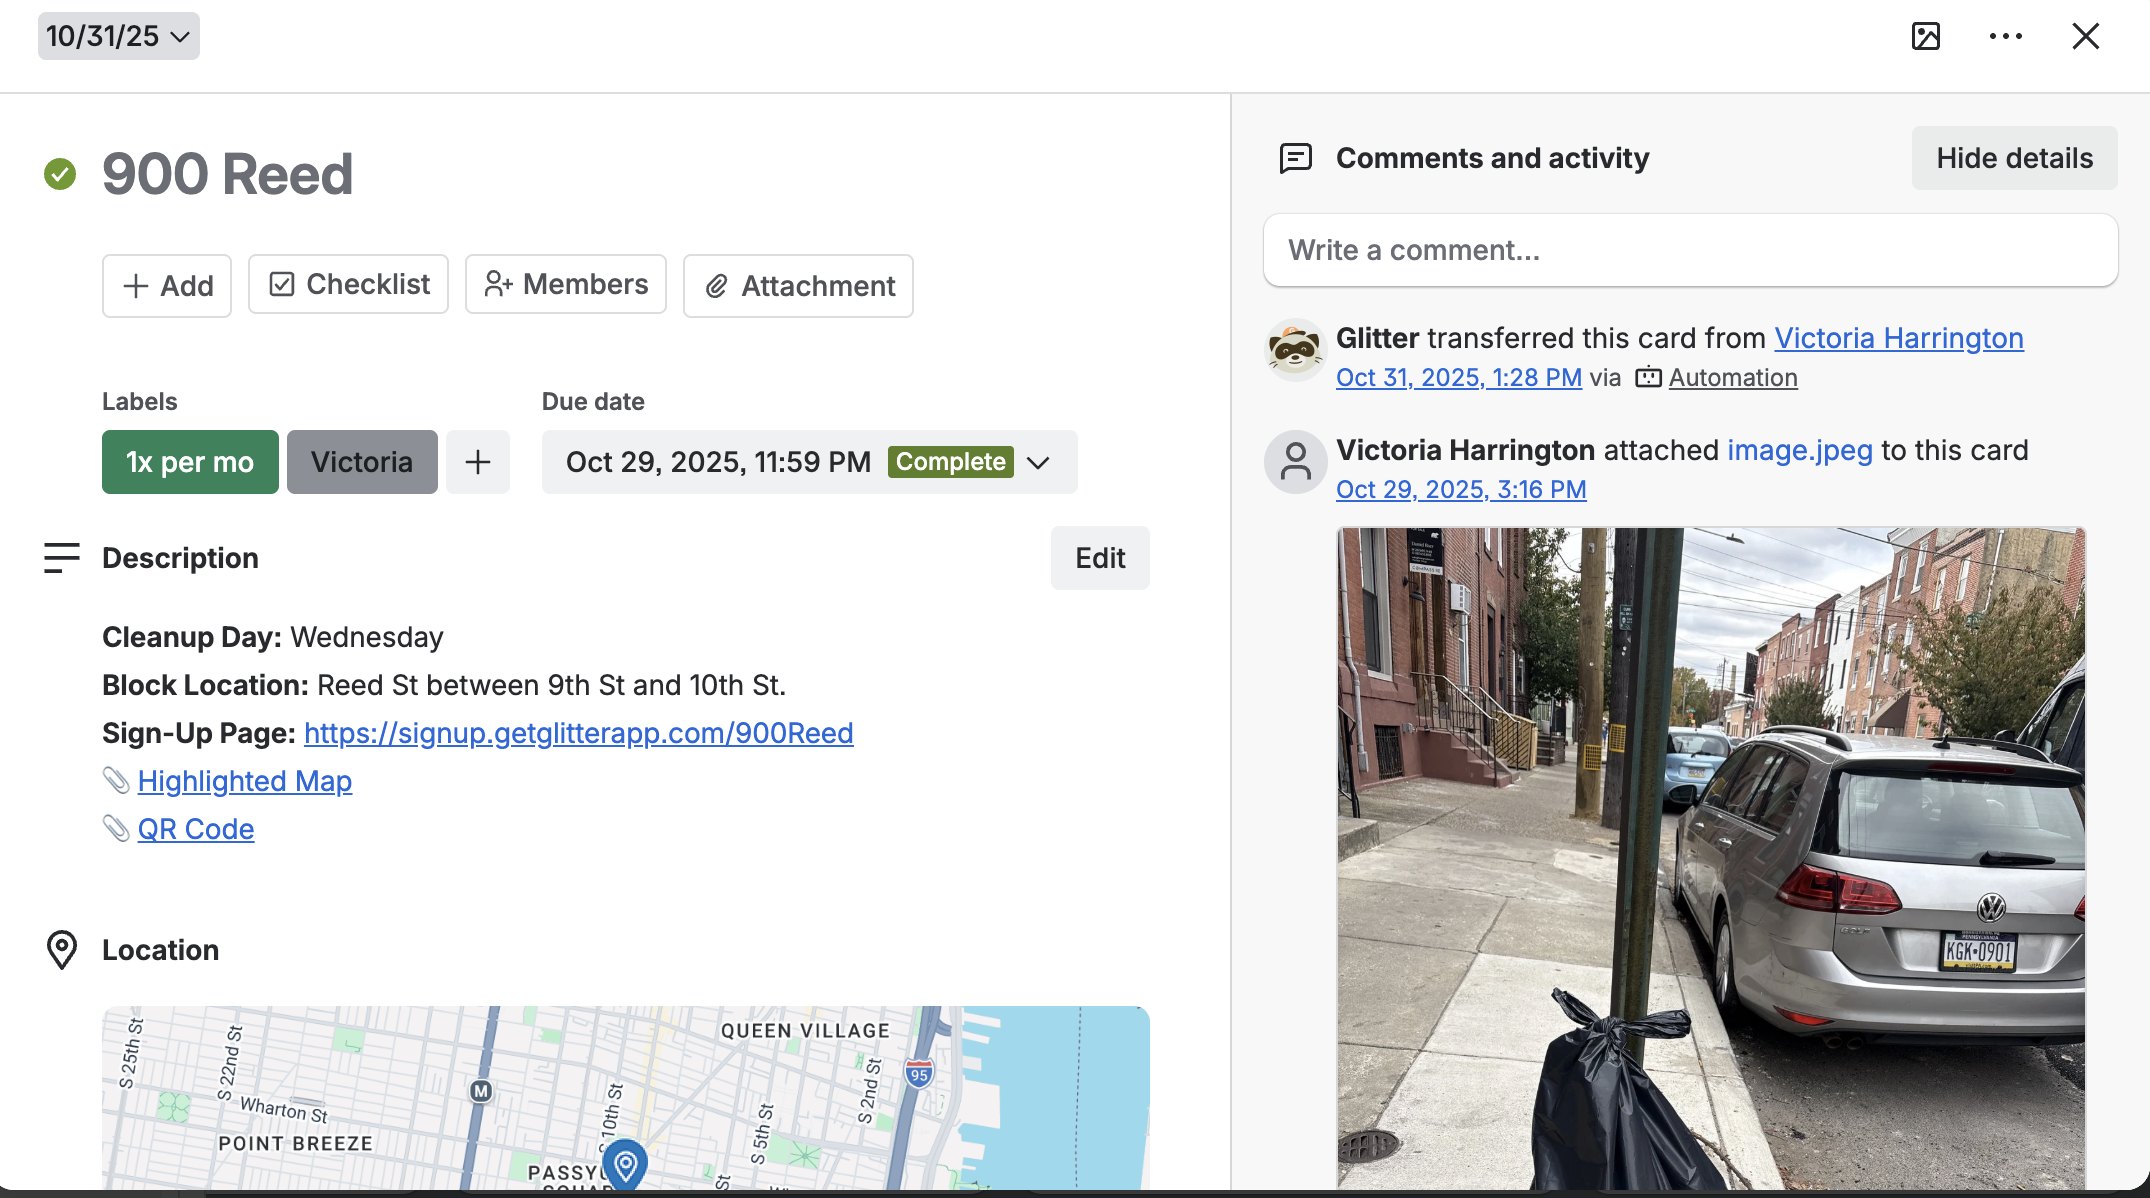Image resolution: width=2150 pixels, height=1198 pixels.
Task: Open the Members button
Action: click(x=566, y=285)
